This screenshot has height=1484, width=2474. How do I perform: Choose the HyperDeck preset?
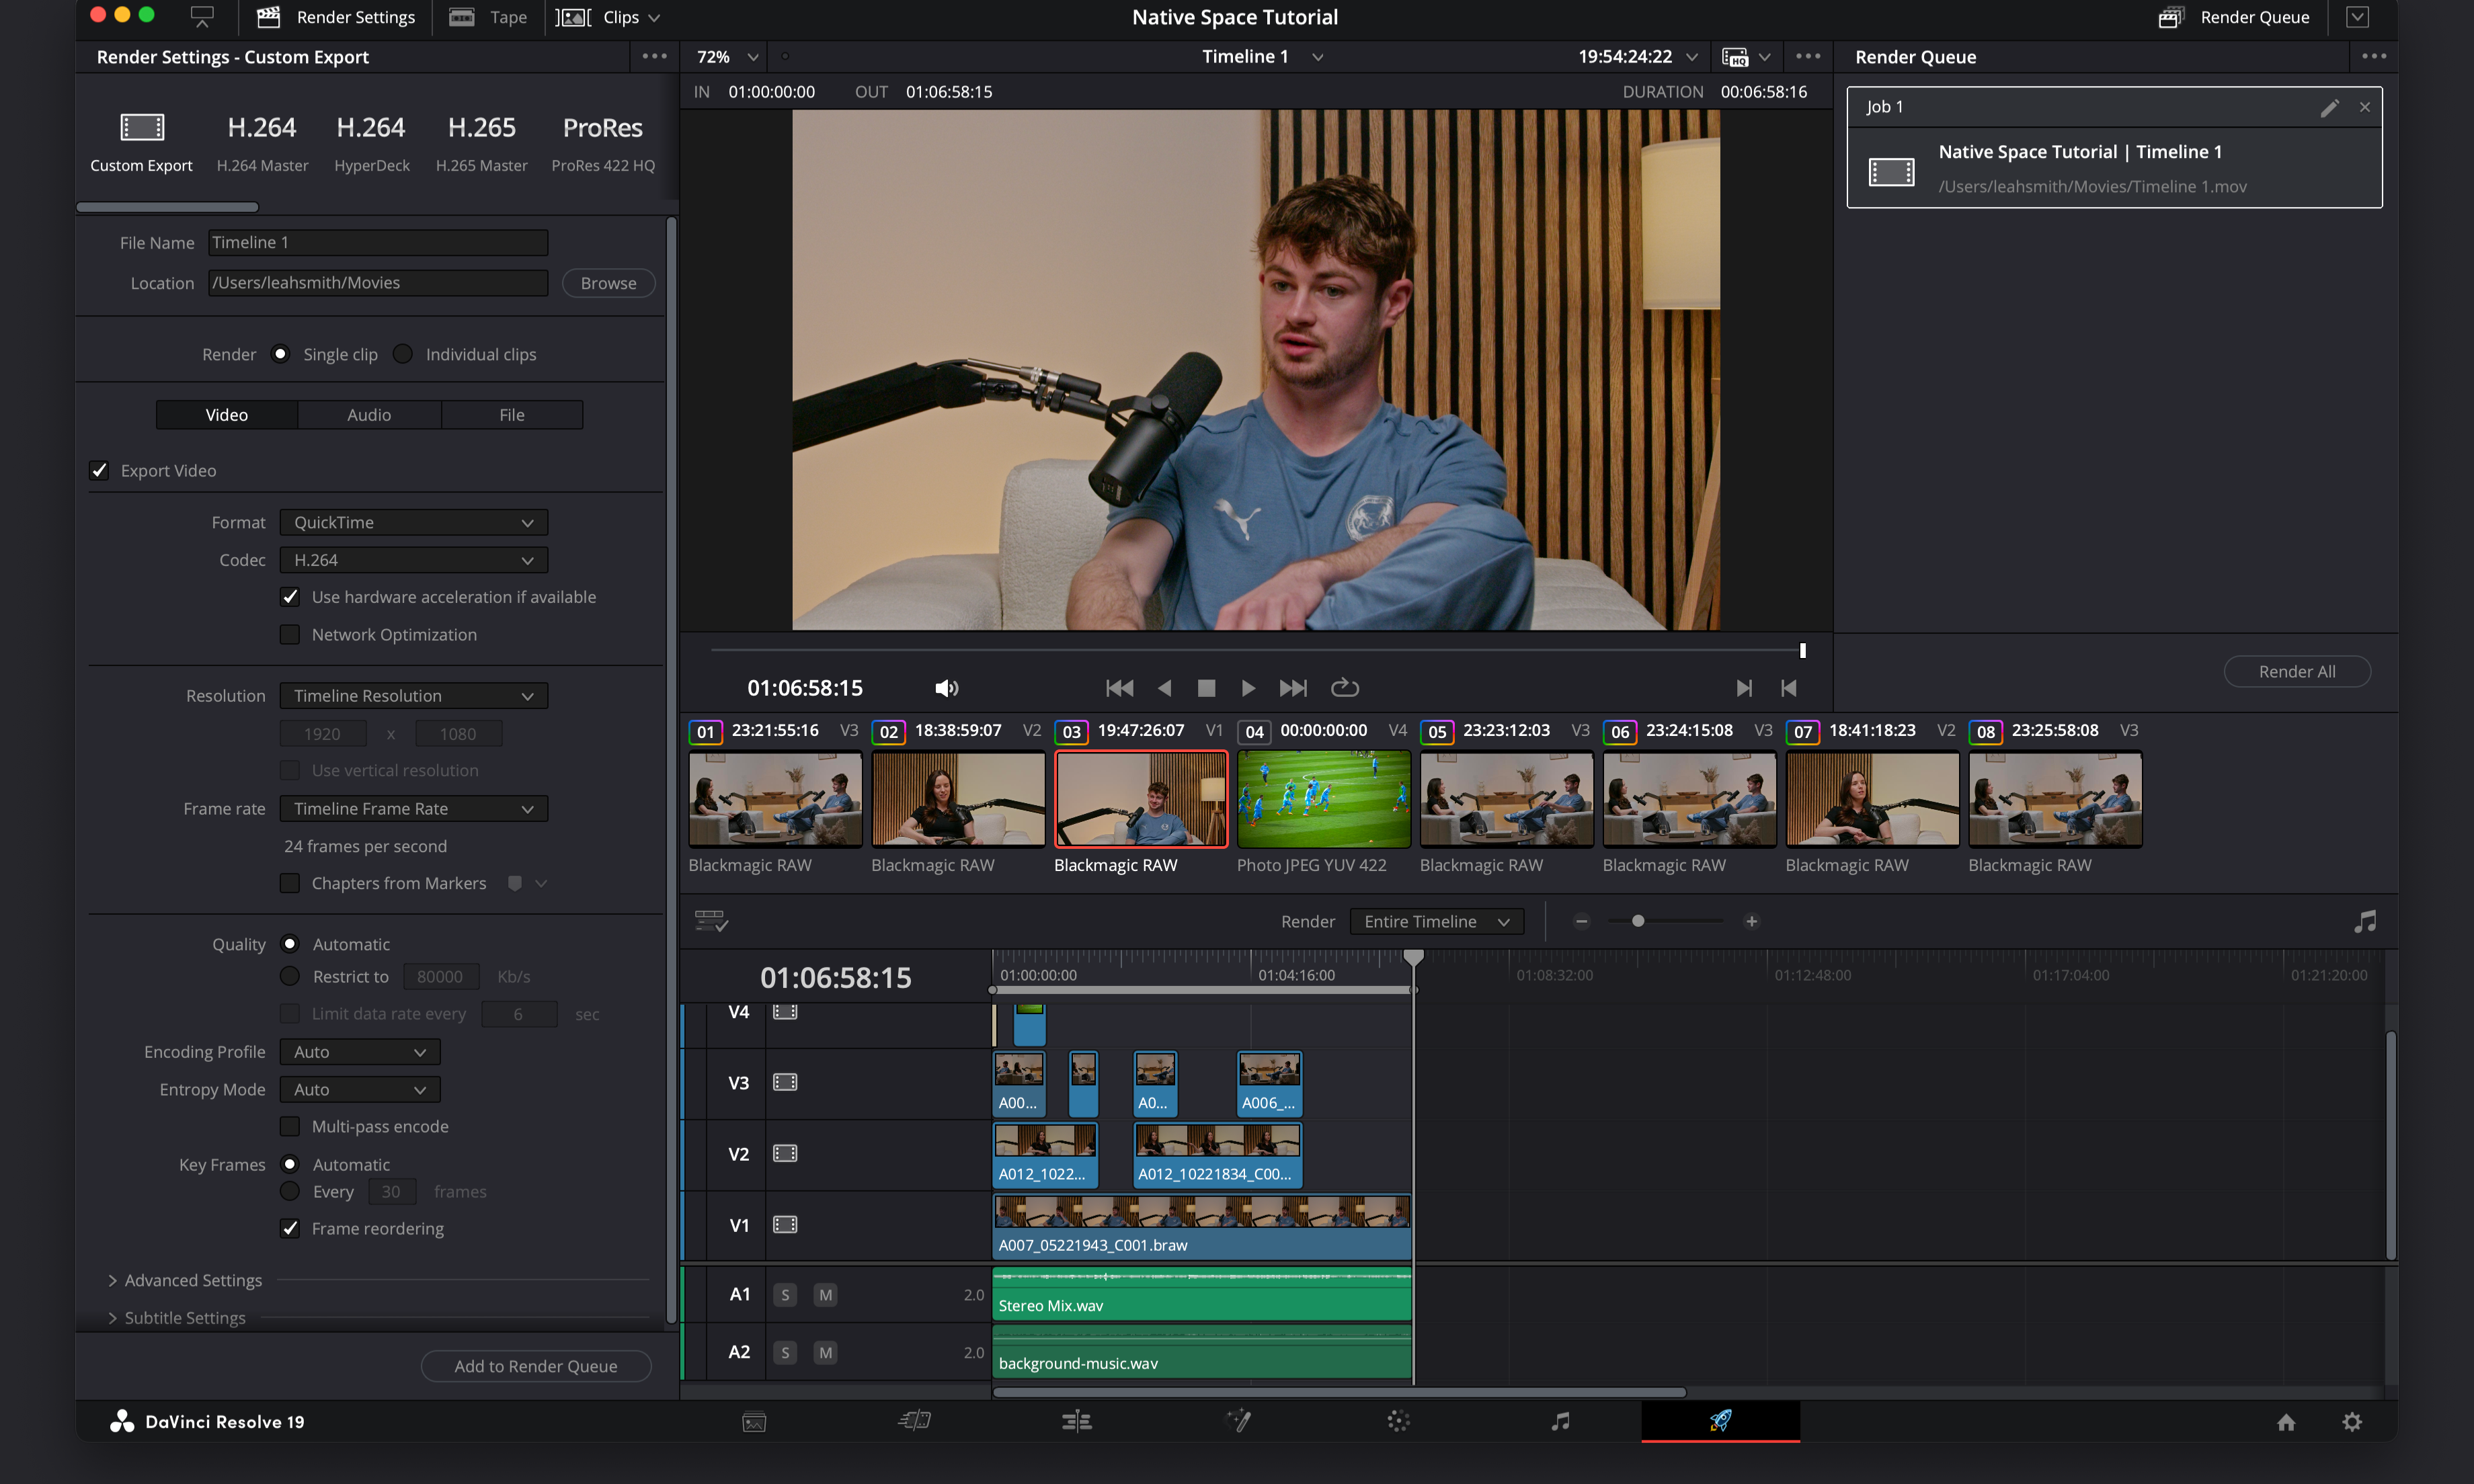(371, 142)
